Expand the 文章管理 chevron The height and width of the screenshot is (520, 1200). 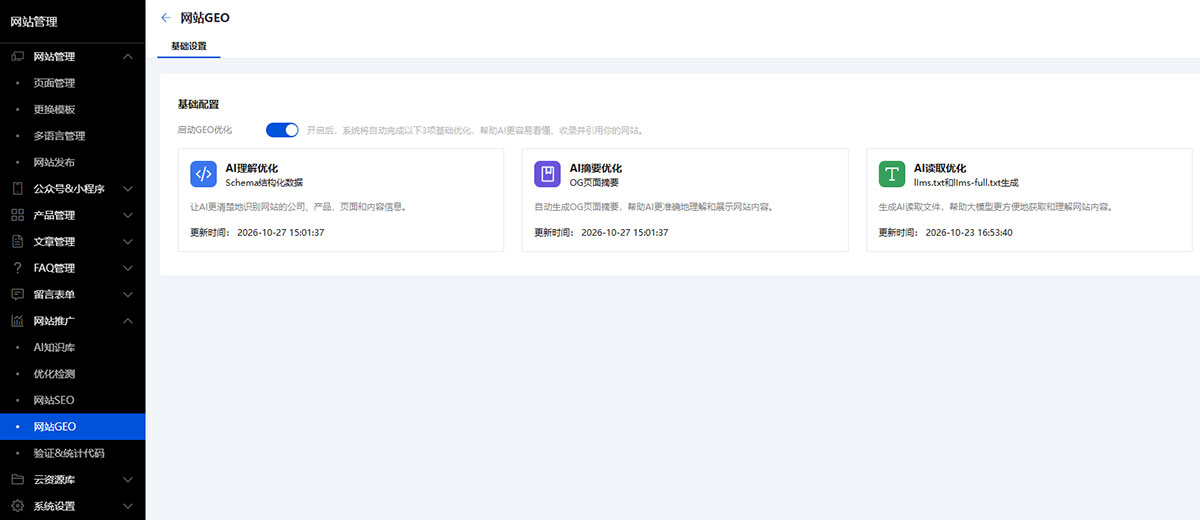pos(127,242)
